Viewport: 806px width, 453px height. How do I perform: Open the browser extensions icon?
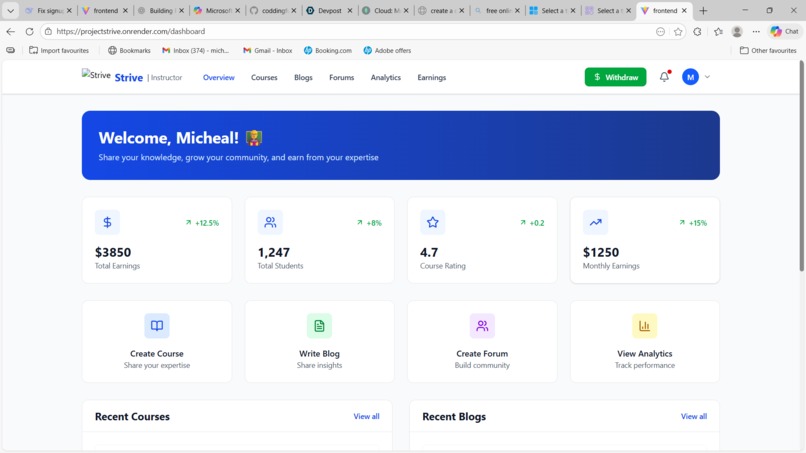pyautogui.click(x=697, y=31)
